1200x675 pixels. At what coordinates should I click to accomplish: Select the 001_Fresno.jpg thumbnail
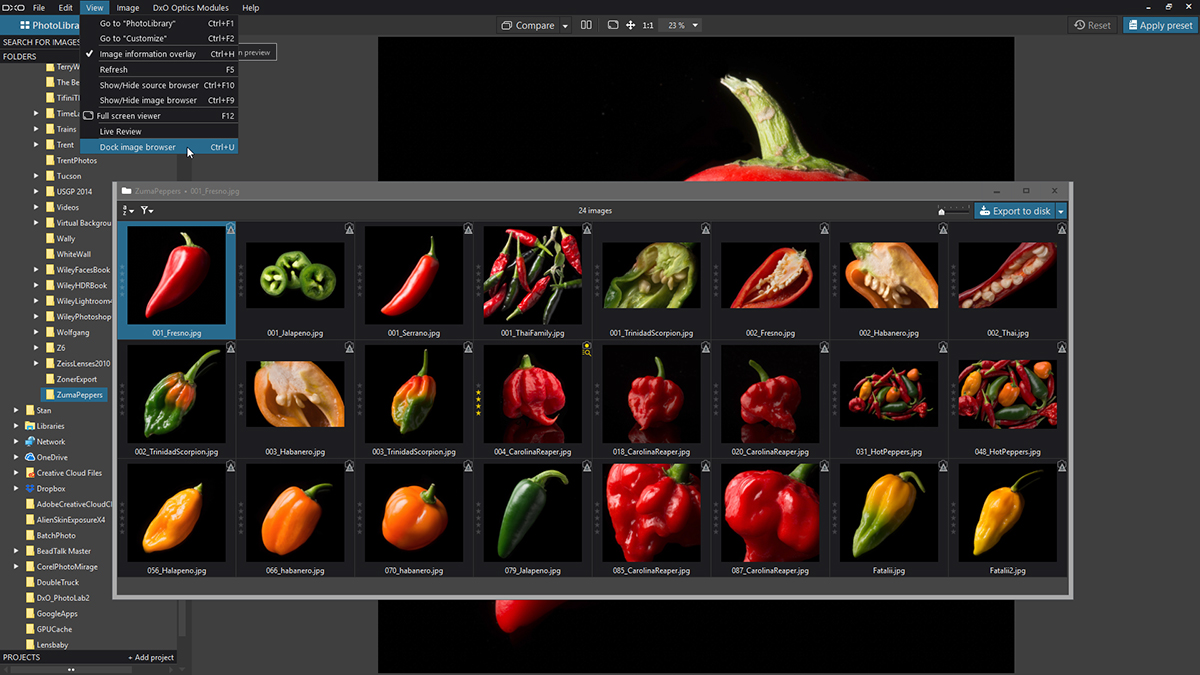click(x=176, y=275)
